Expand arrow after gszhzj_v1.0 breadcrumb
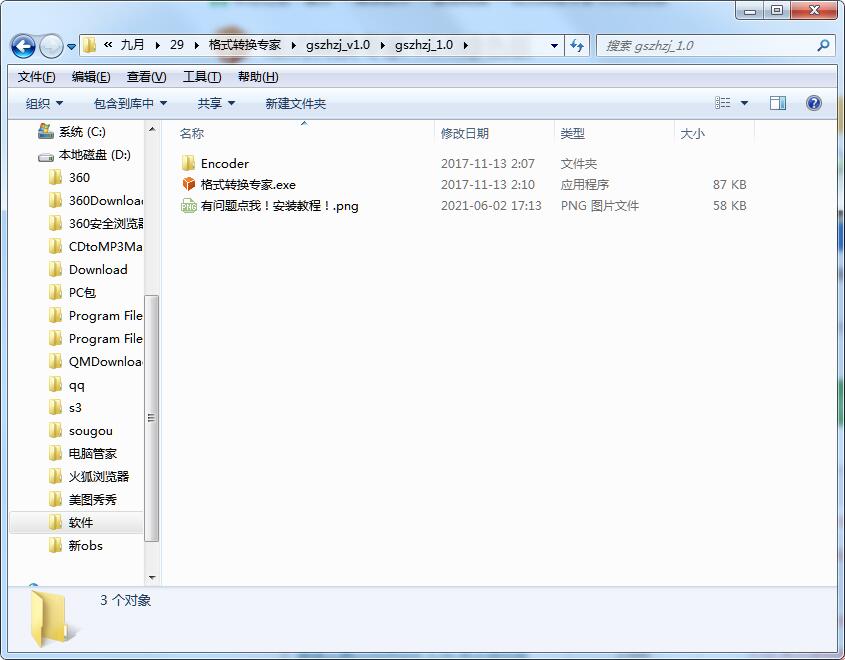The width and height of the screenshot is (845, 660). (383, 45)
